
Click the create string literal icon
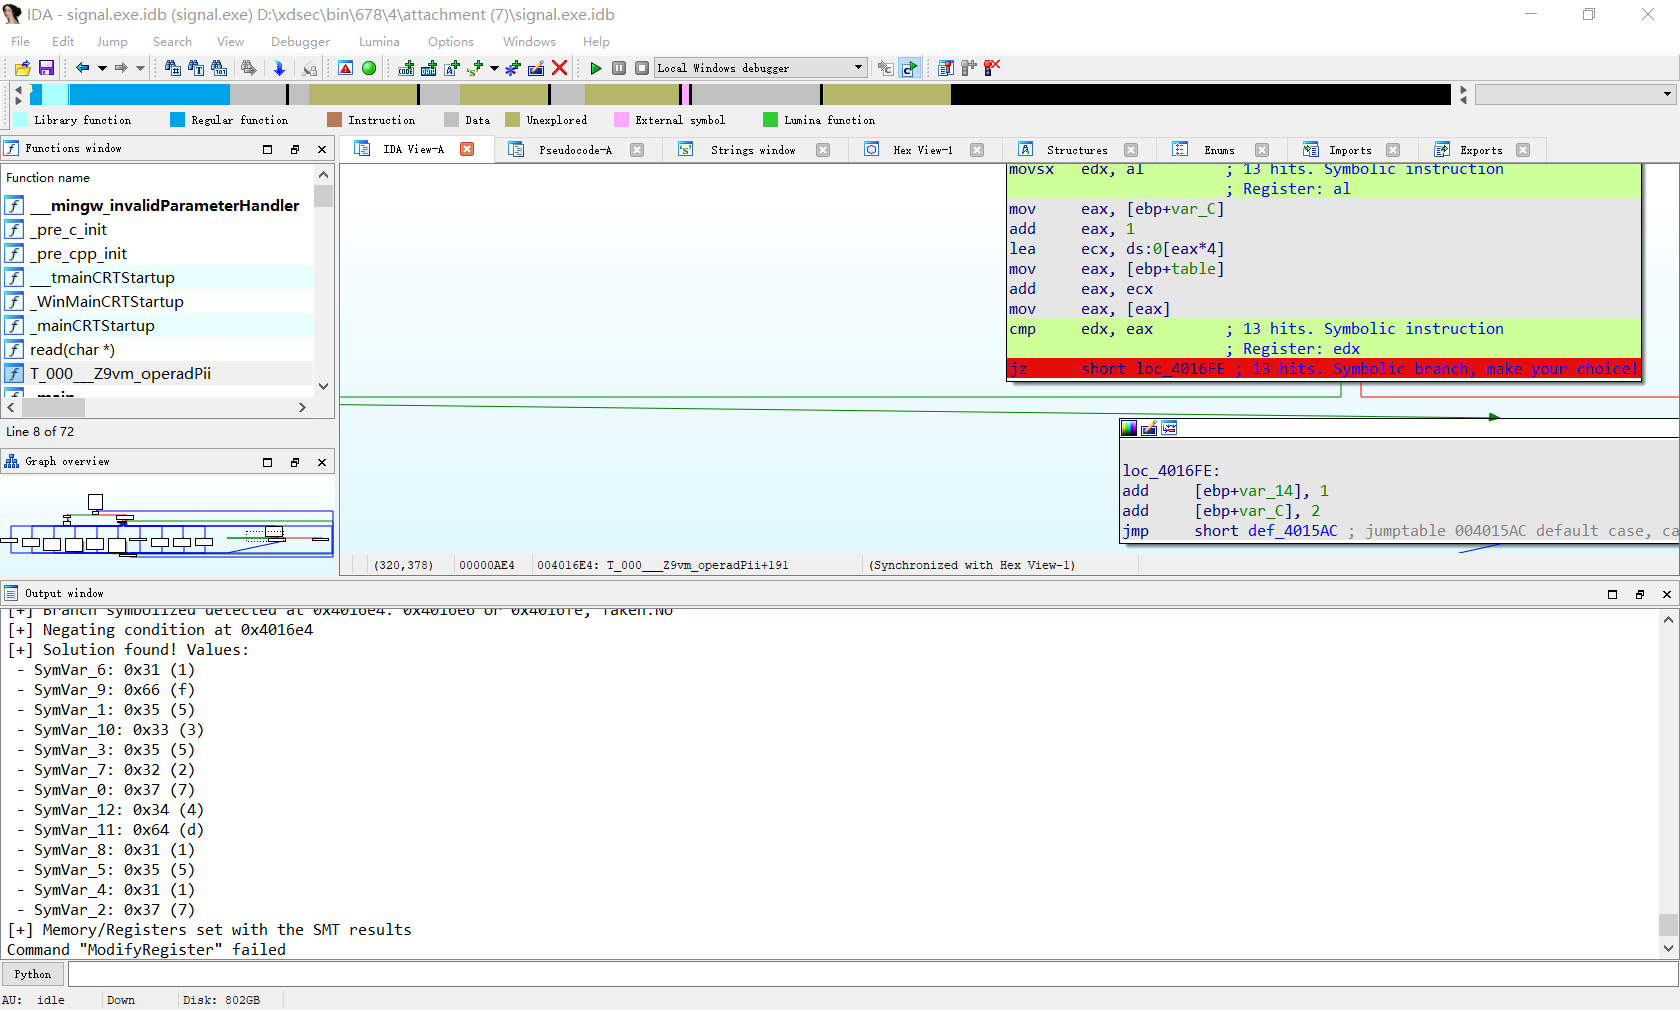tap(452, 68)
